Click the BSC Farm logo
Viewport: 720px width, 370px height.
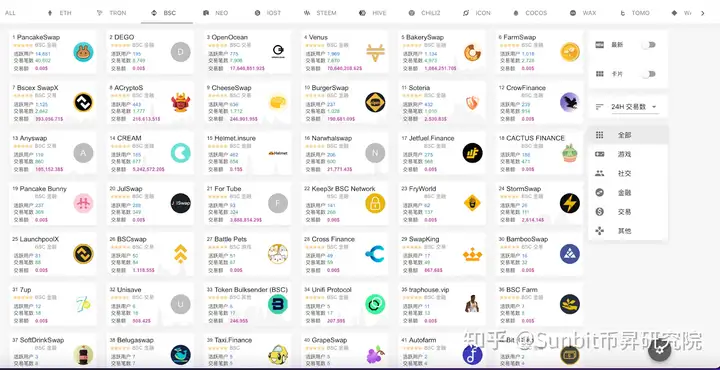[570, 304]
